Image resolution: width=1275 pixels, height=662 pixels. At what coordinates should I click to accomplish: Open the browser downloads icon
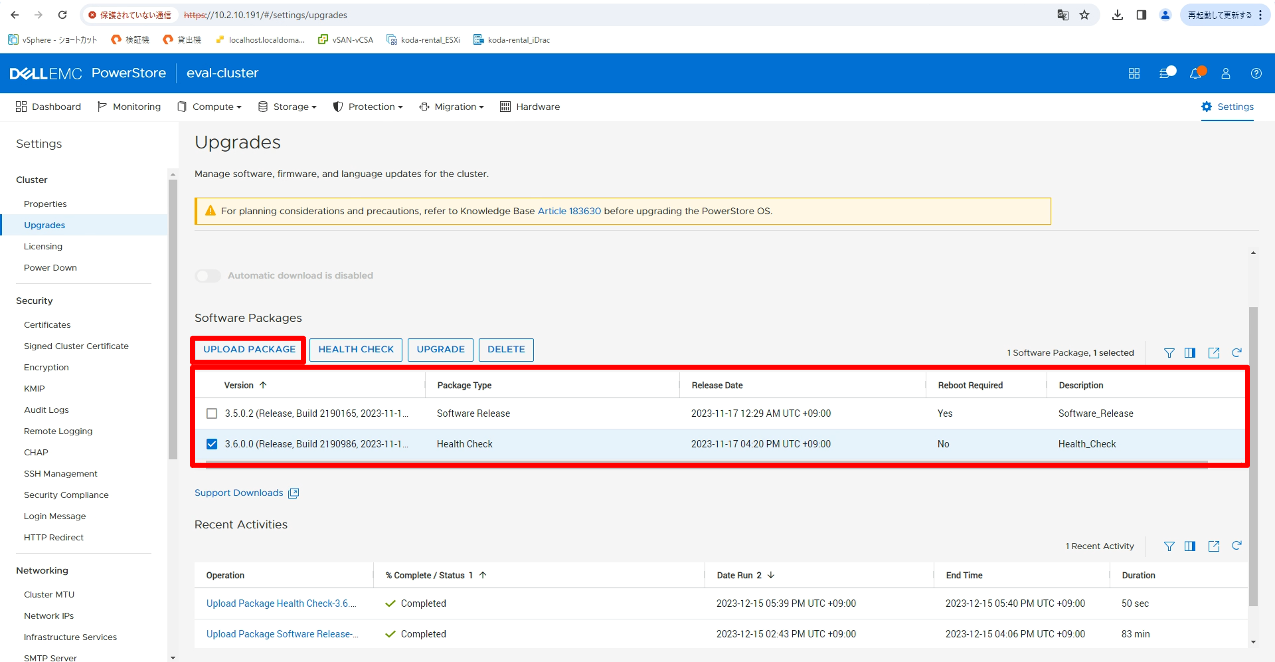pyautogui.click(x=1118, y=15)
